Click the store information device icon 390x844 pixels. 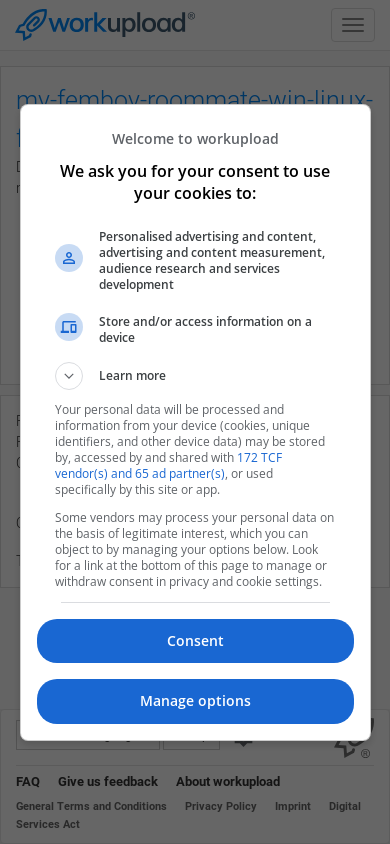coord(69,327)
